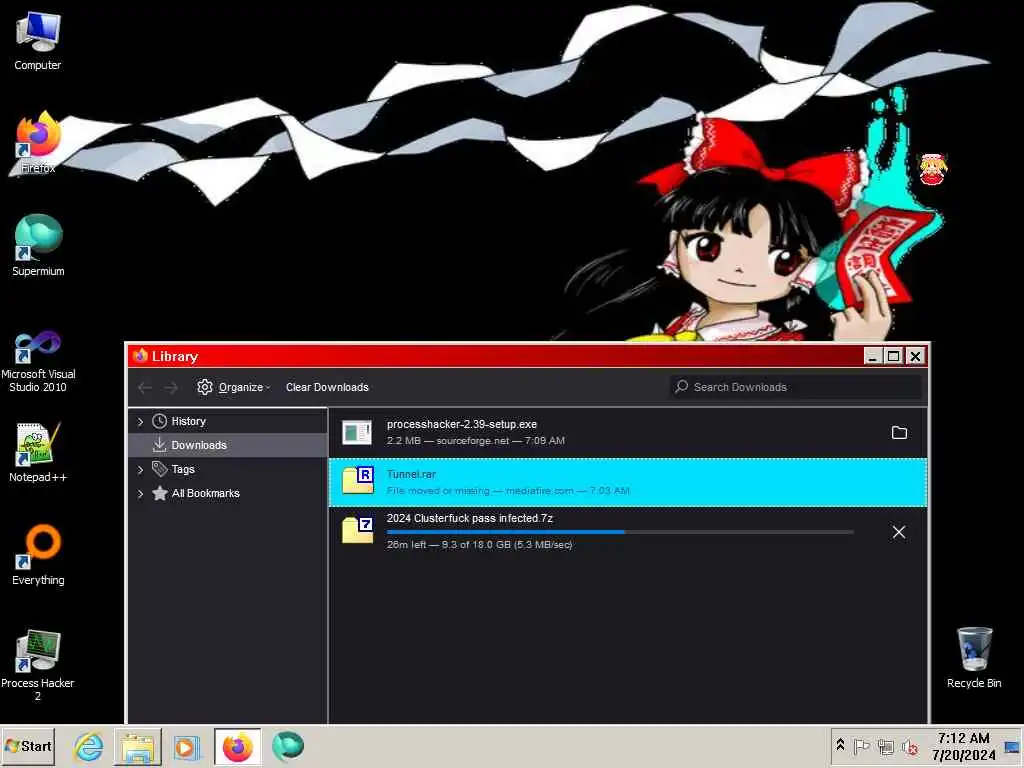Click the small Flandre mascot desktop icon
The image size is (1024, 768).
pyautogui.click(x=933, y=169)
